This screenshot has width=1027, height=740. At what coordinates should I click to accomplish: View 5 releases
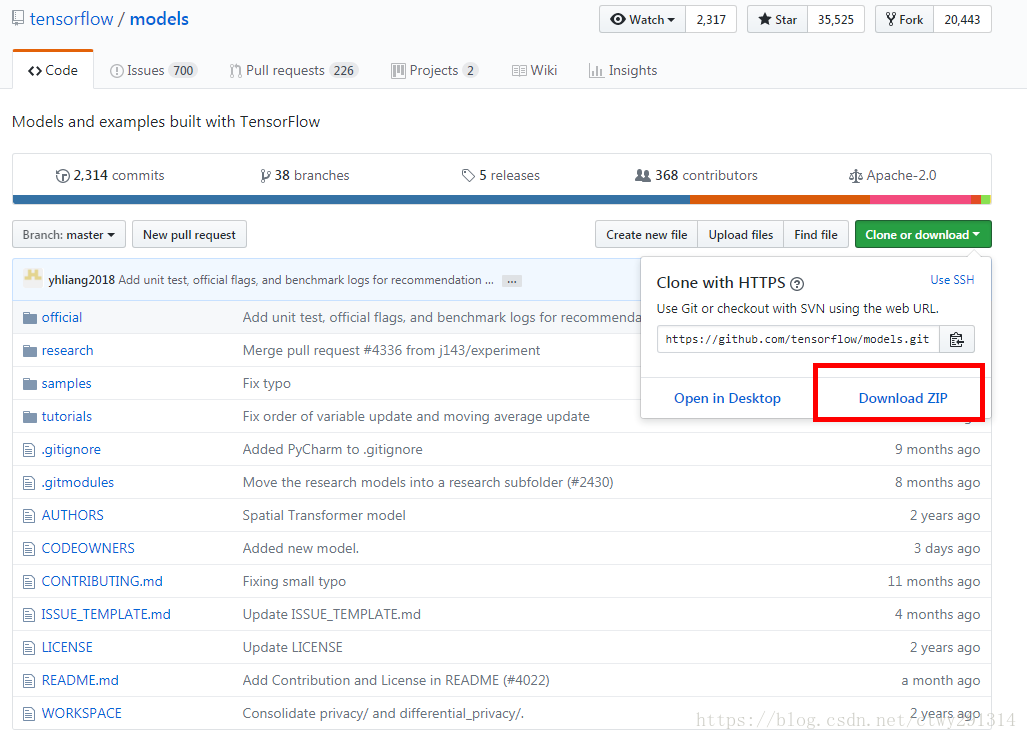[x=500, y=176]
